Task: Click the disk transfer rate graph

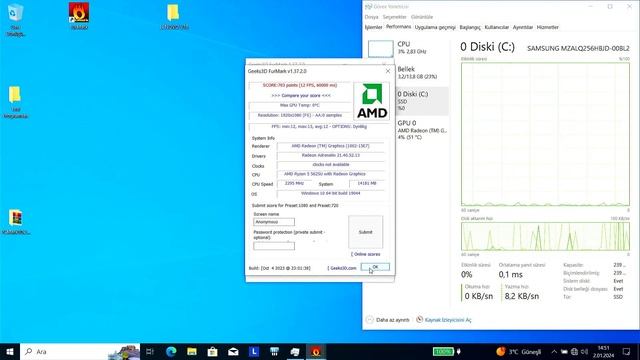Action: (545, 237)
